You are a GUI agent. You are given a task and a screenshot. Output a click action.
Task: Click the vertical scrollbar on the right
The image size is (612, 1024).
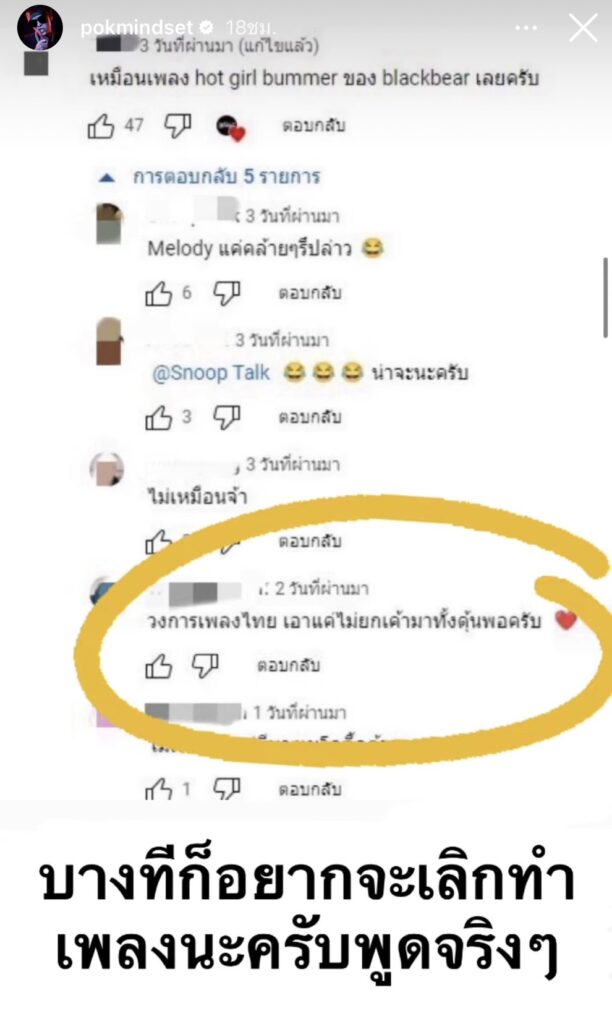[605, 297]
